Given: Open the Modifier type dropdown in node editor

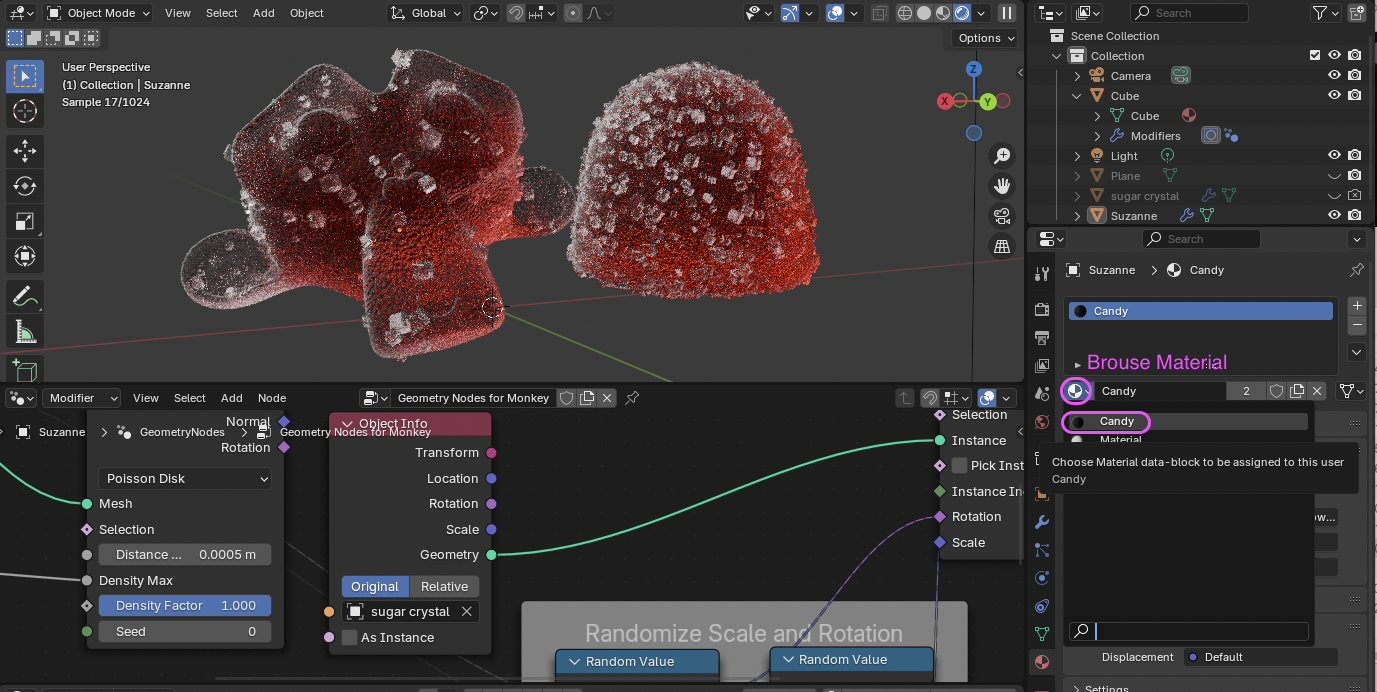Looking at the screenshot, I should pos(81,398).
